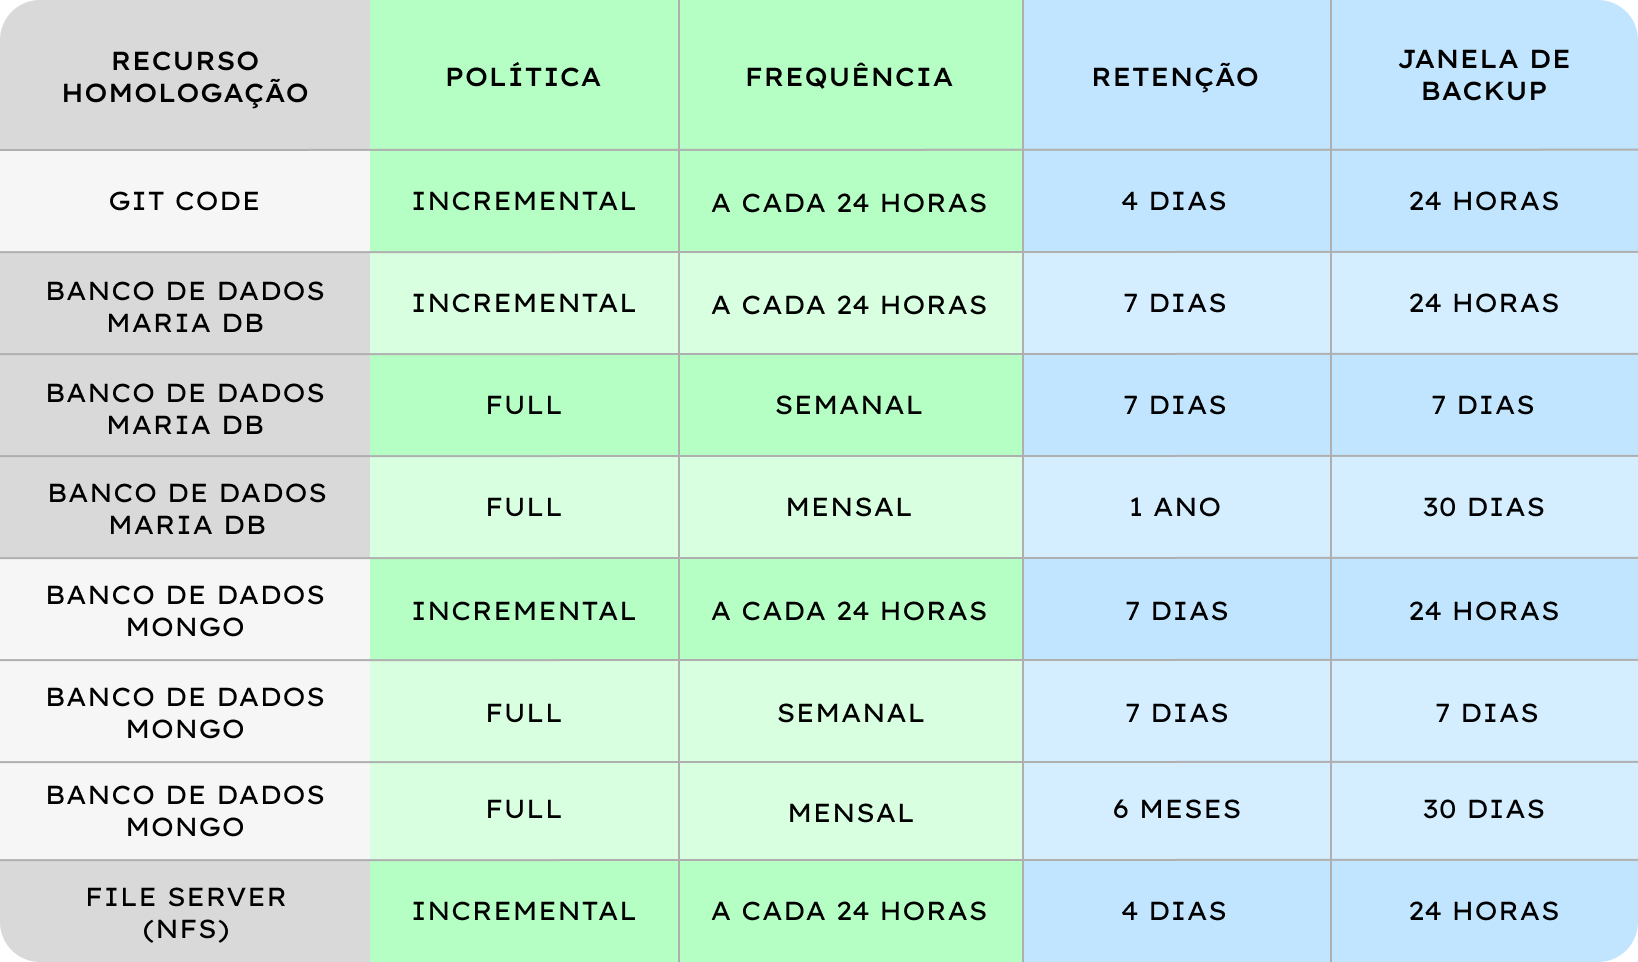Select the 30 Dias window beside 6 Meses
The width and height of the screenshot is (1638, 962).
(1484, 809)
